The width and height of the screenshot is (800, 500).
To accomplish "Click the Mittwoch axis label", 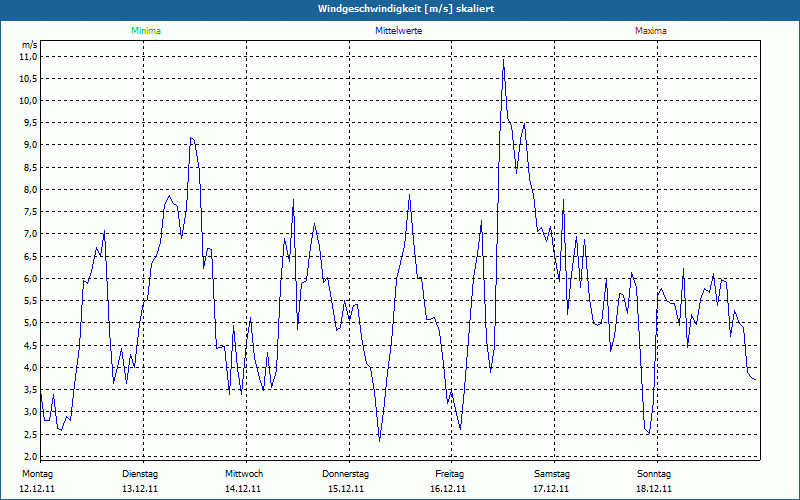I will 244,474.
